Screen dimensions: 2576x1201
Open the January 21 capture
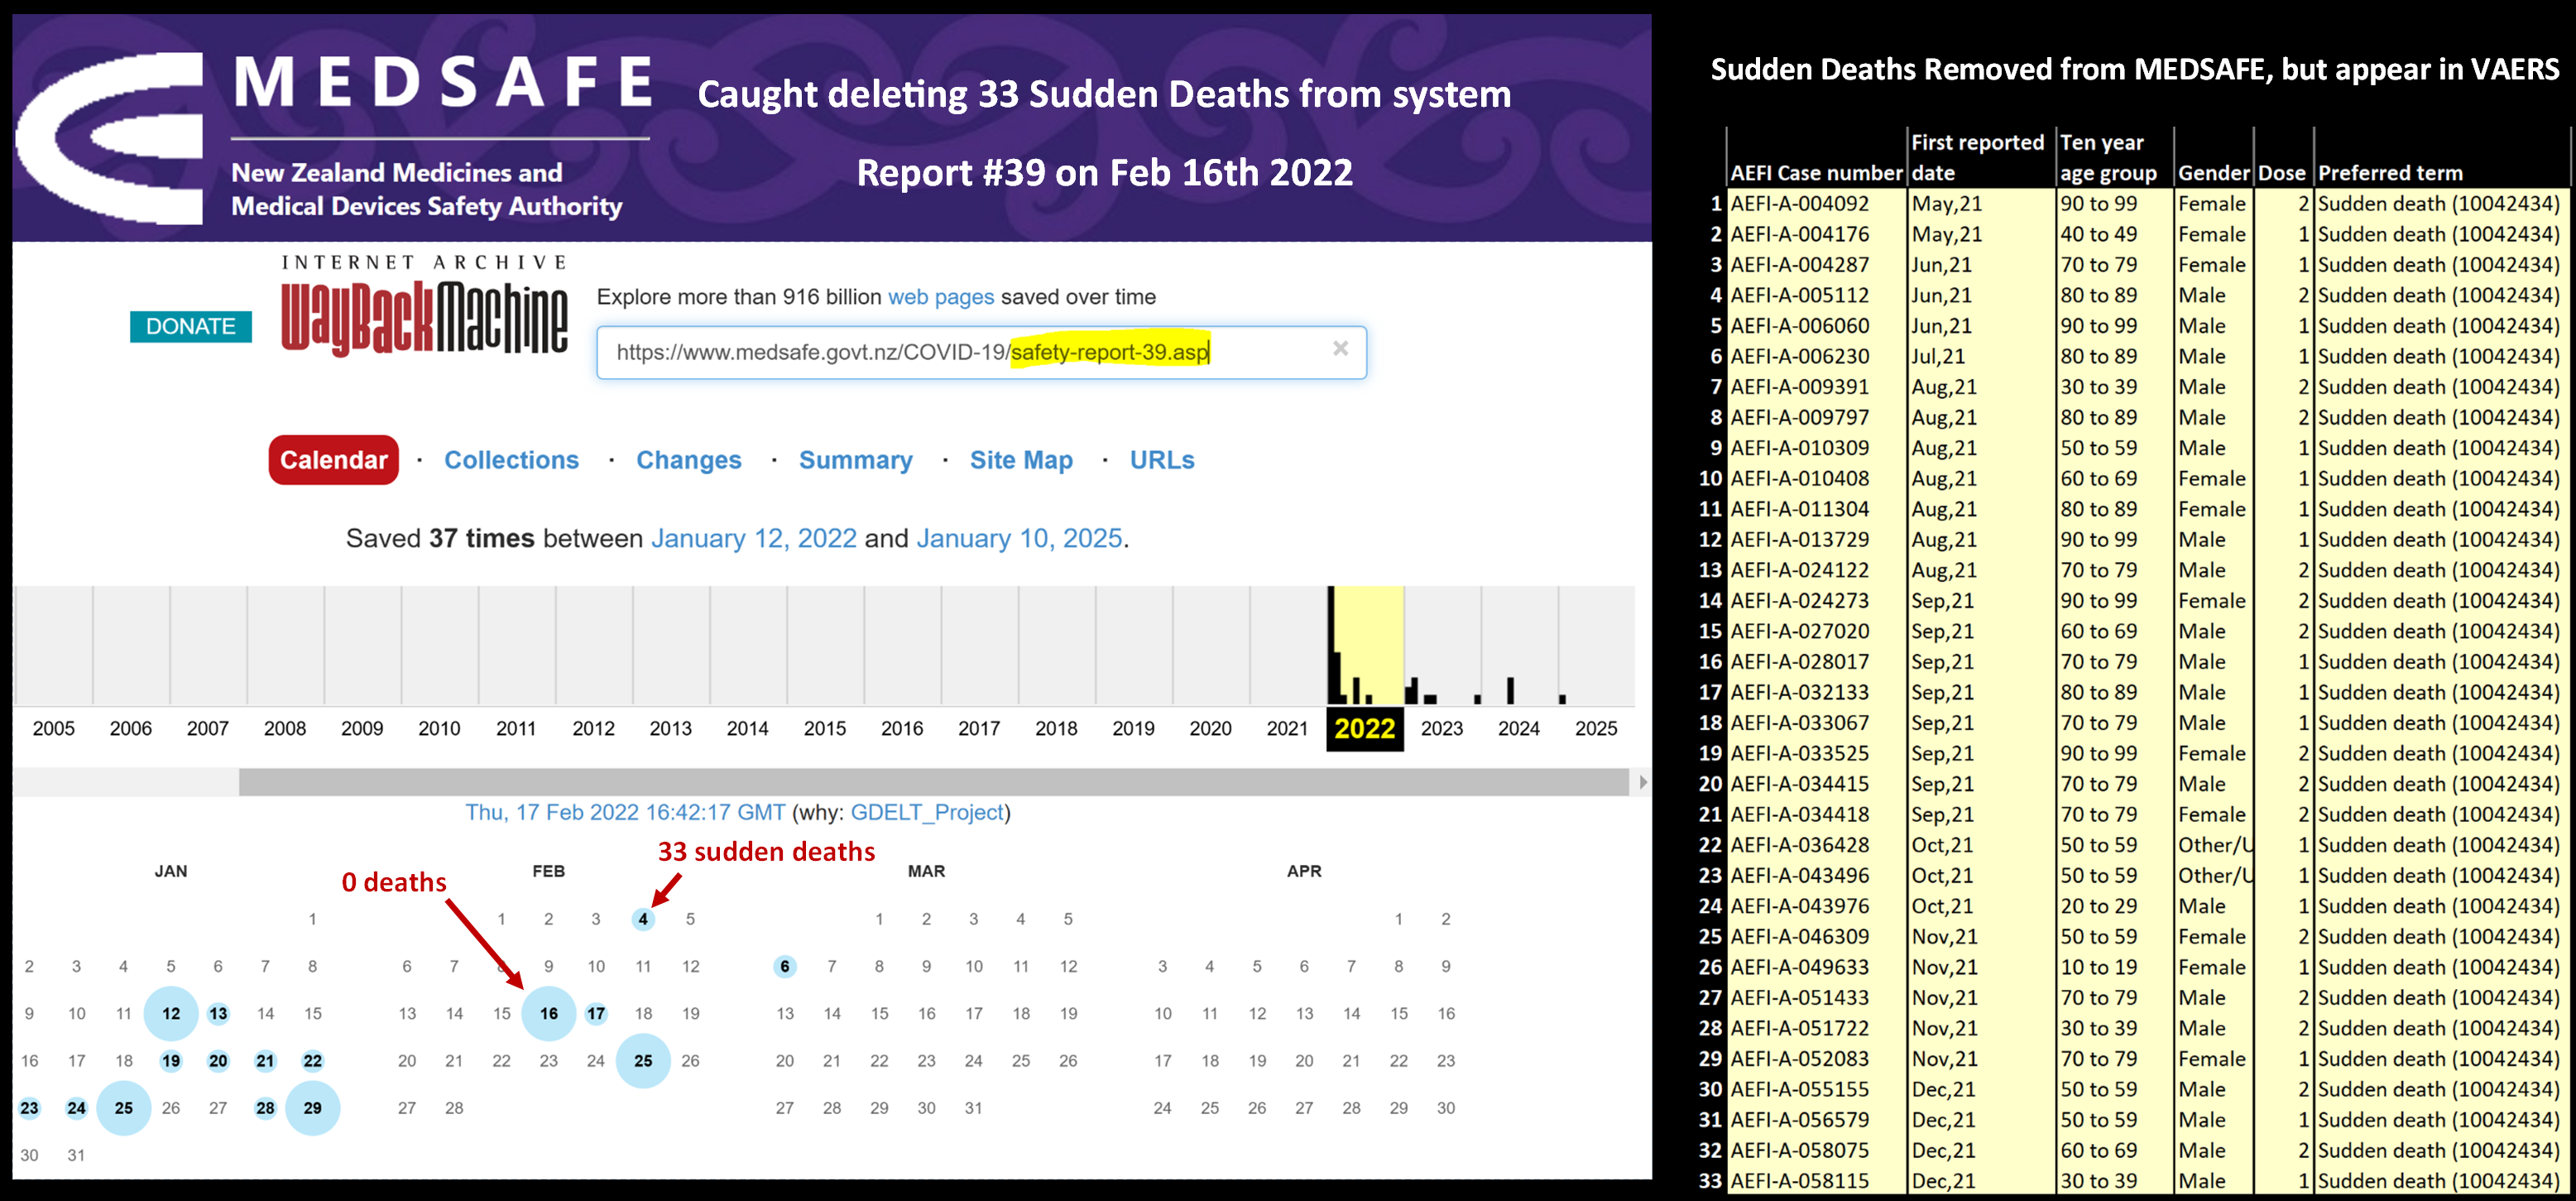[x=265, y=1060]
